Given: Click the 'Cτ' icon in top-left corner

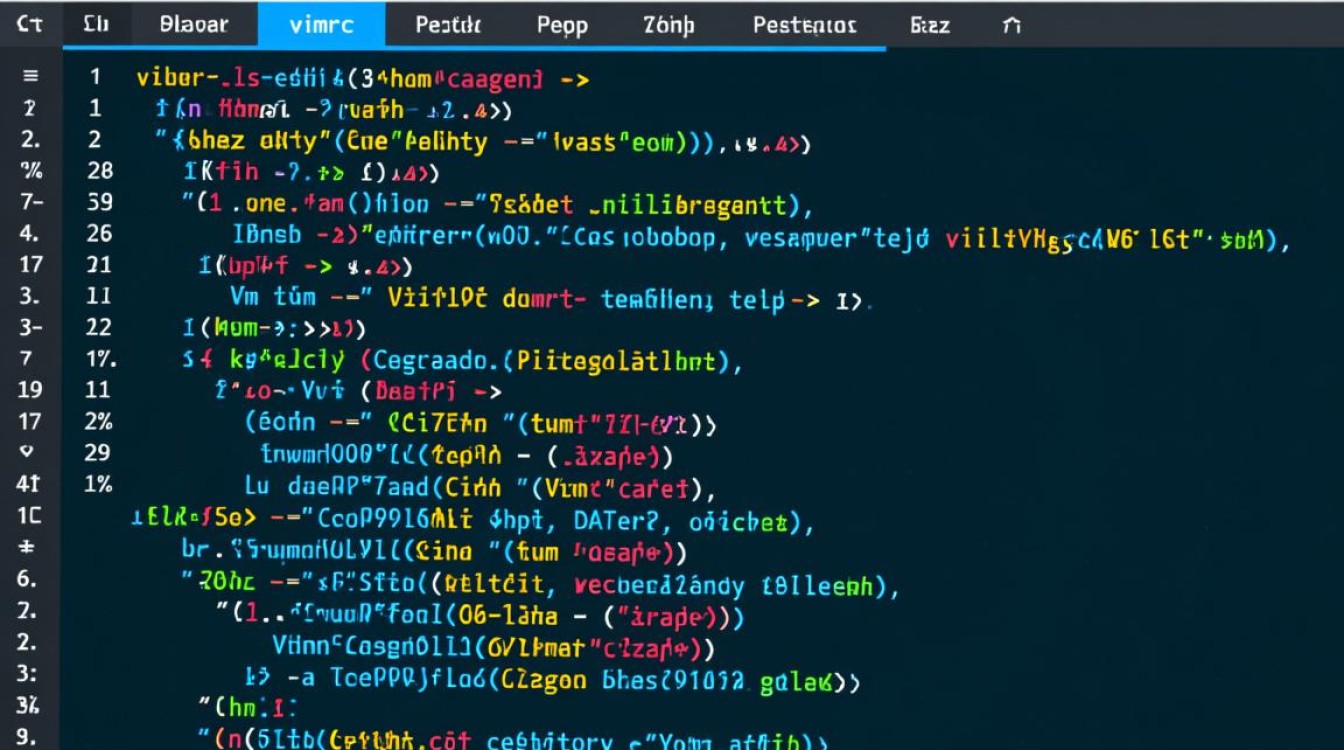Looking at the screenshot, I should pos(30,25).
